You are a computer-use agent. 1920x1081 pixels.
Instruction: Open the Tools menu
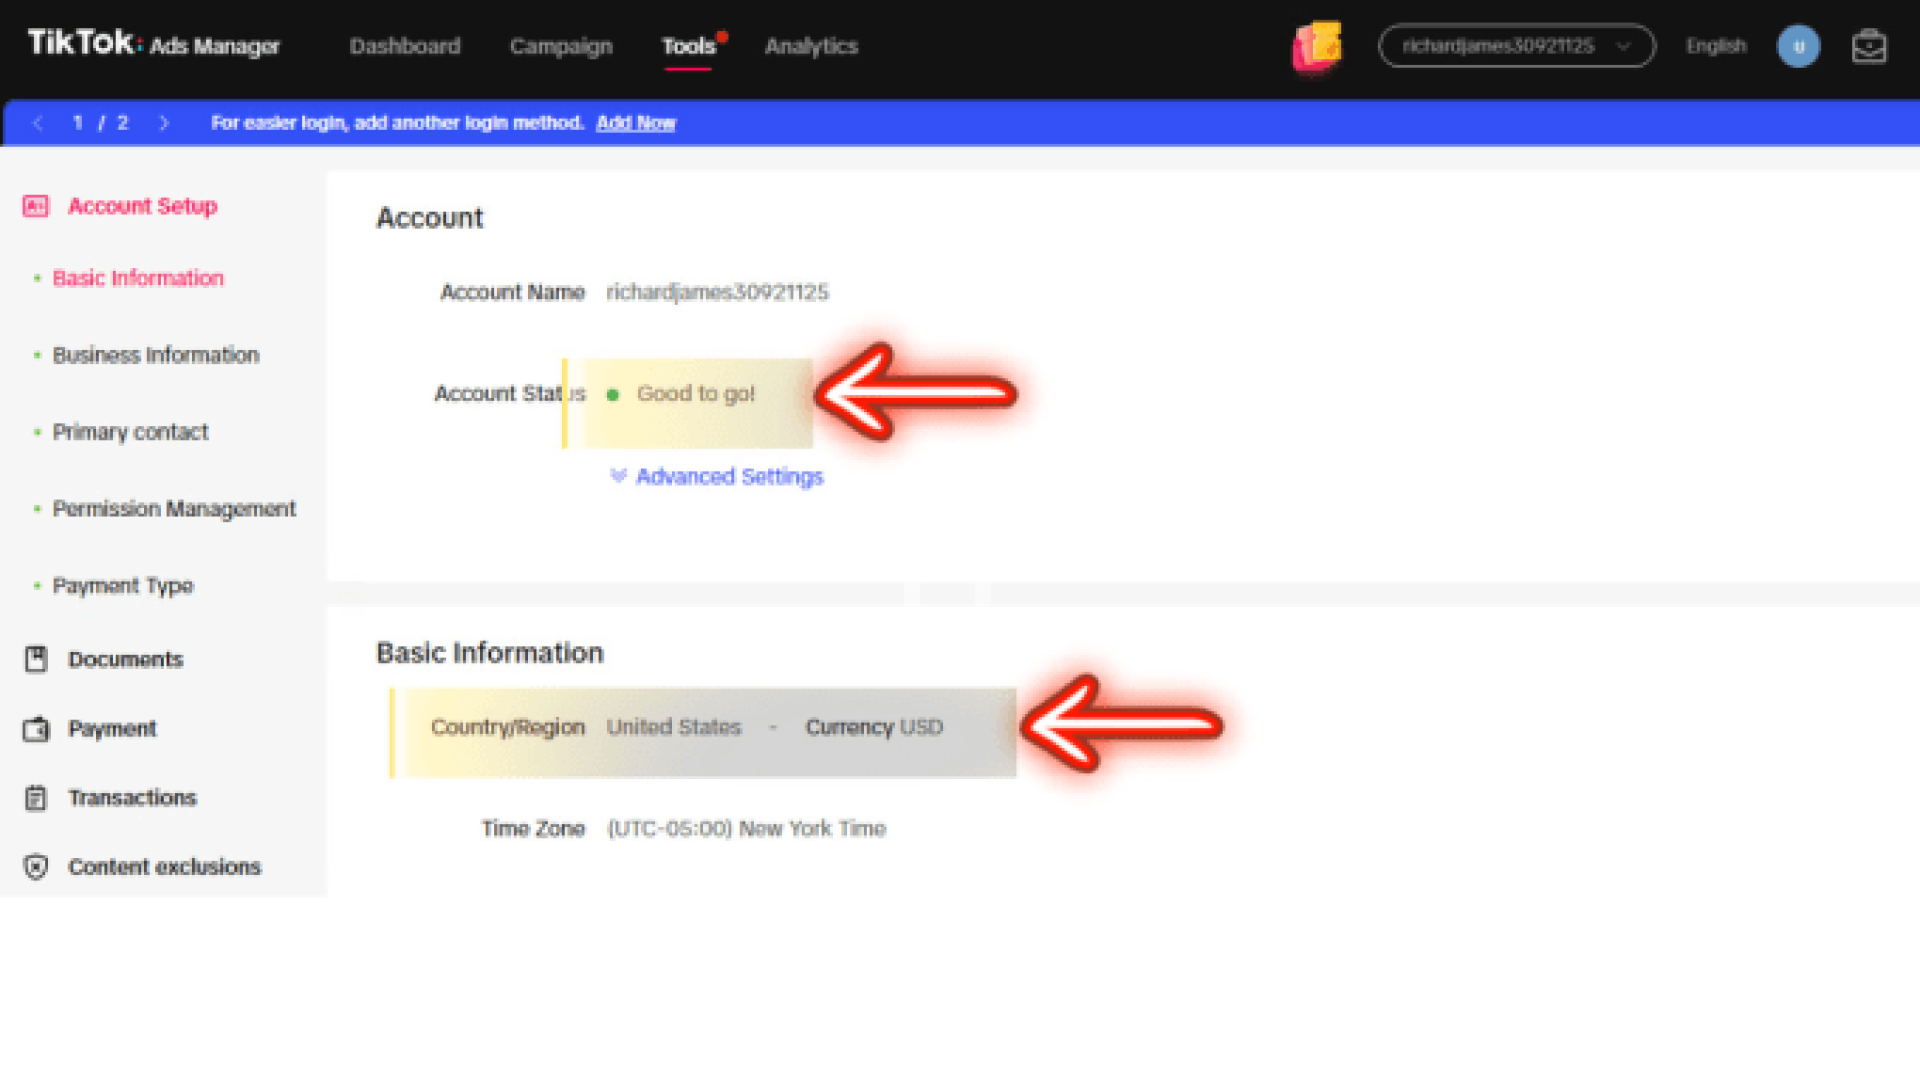688,46
